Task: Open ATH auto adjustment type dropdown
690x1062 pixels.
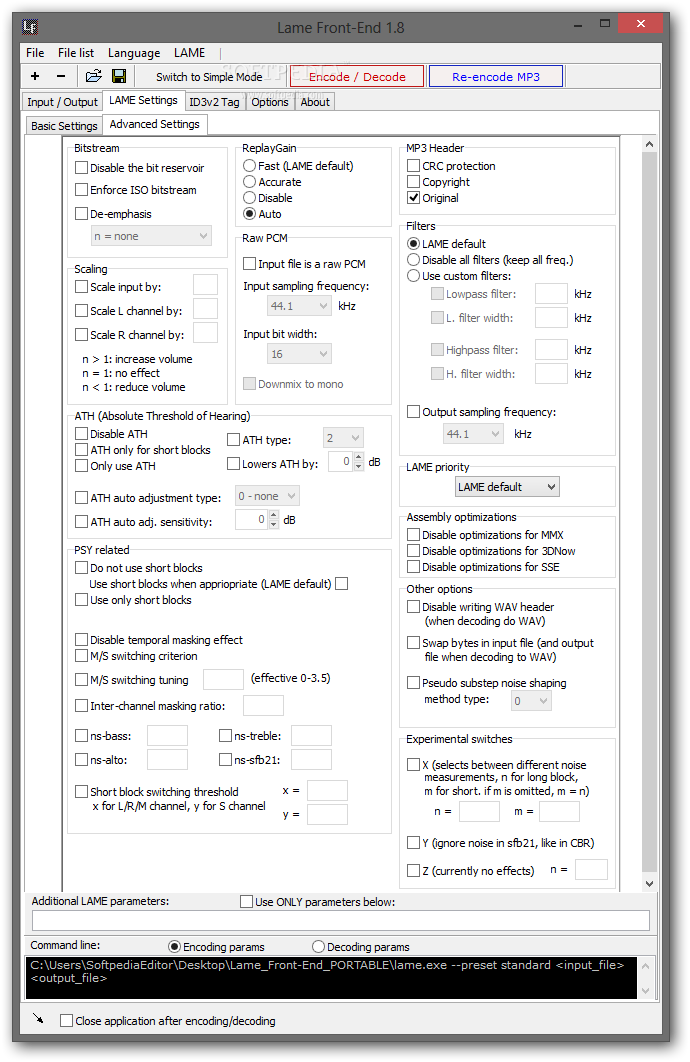Action: [x=267, y=496]
